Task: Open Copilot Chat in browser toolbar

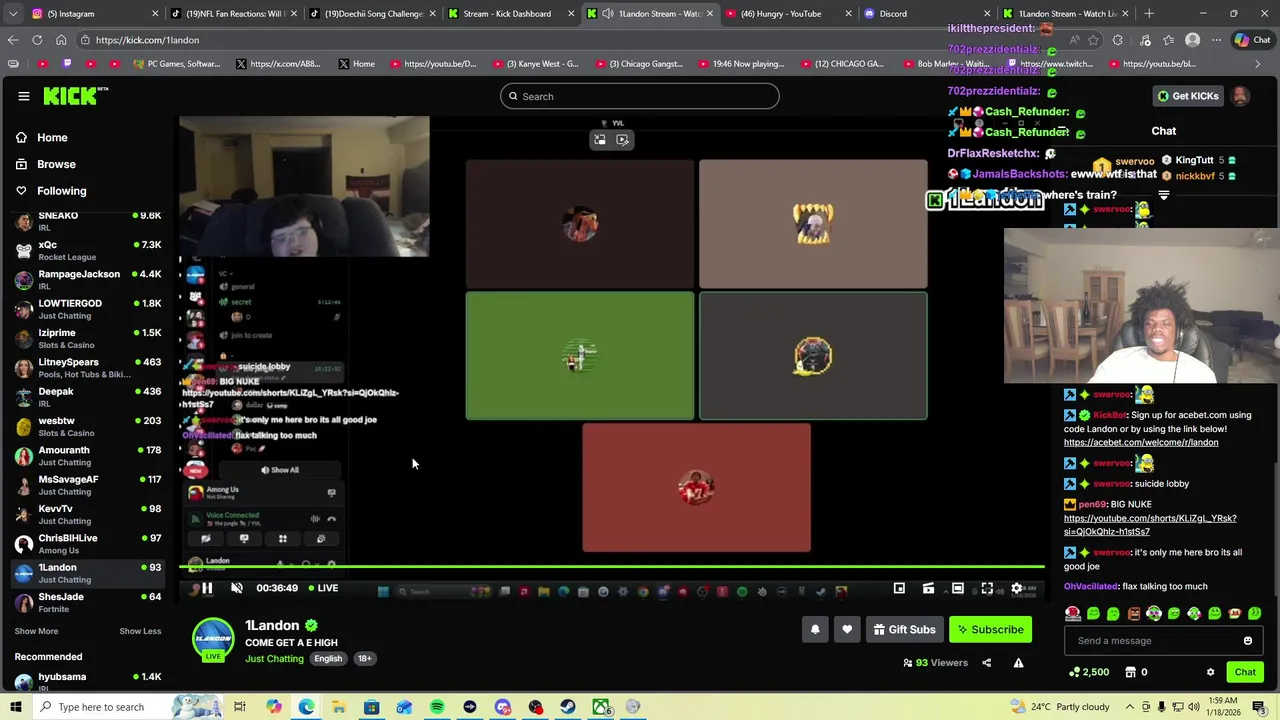Action: point(1253,40)
